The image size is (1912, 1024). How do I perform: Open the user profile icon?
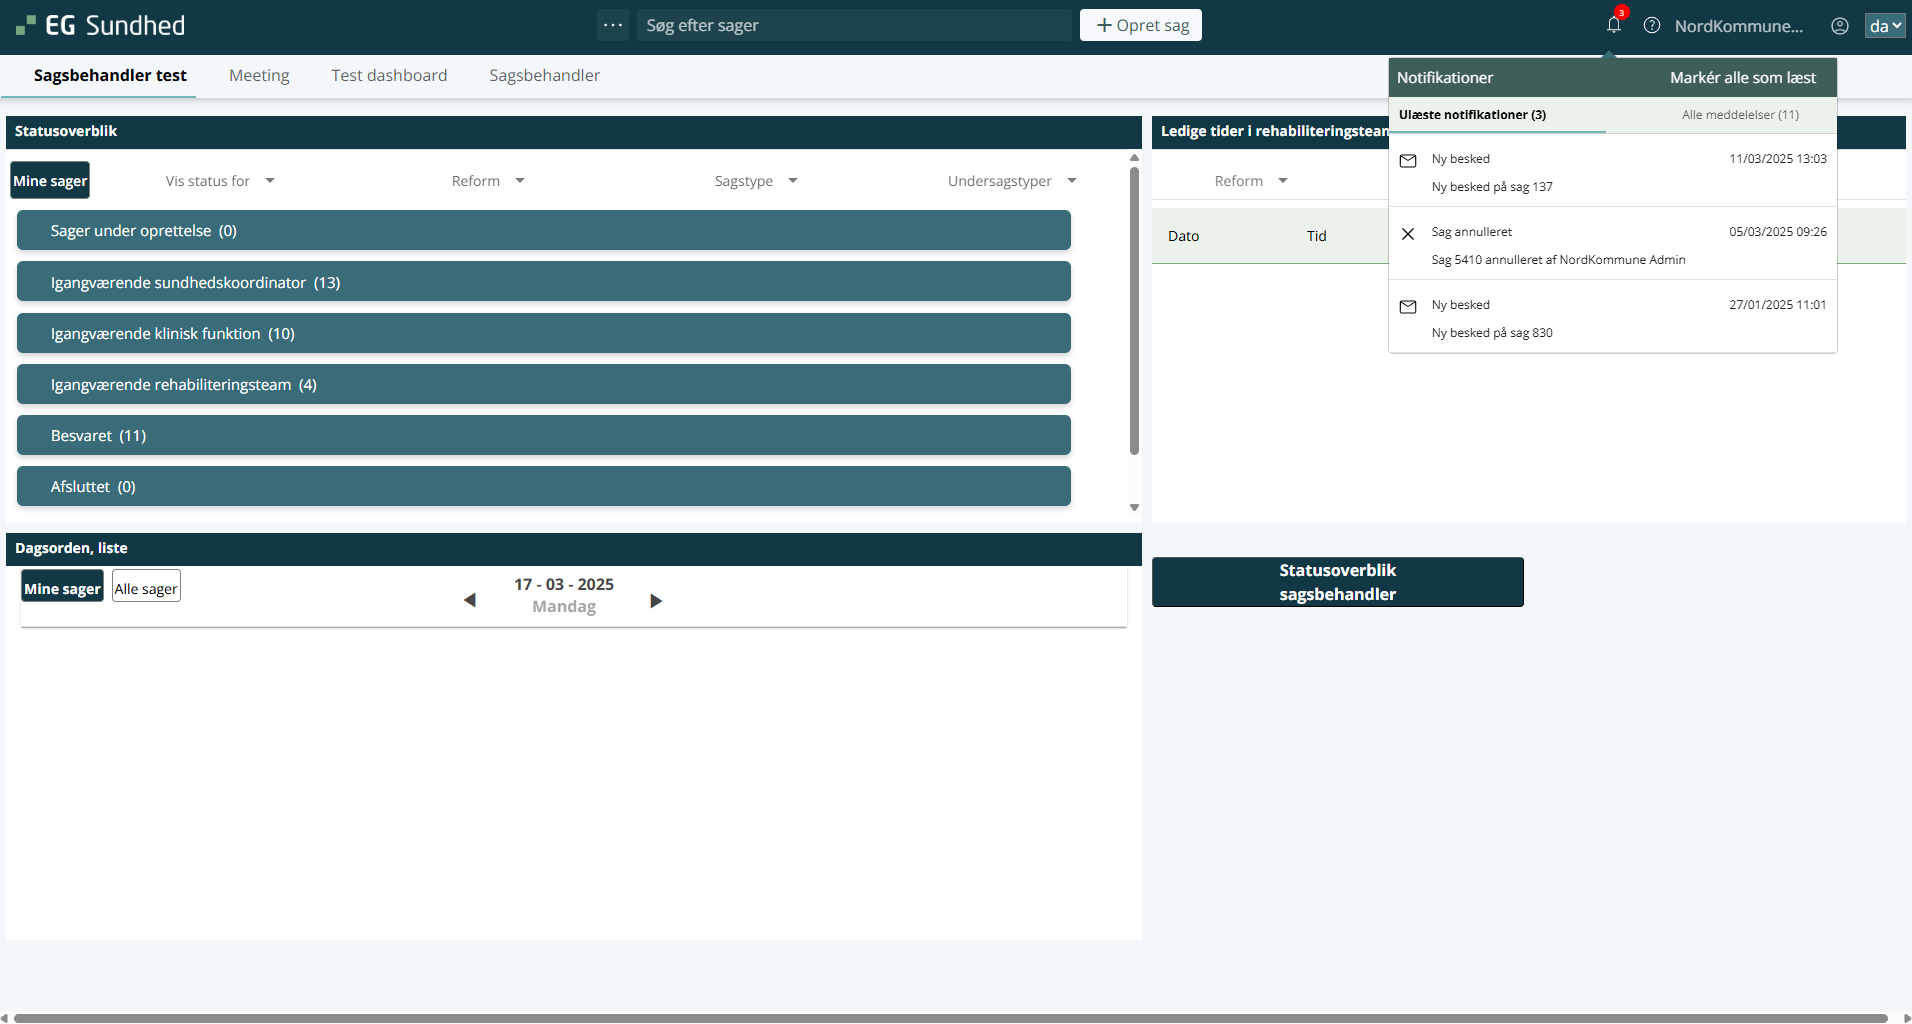[x=1839, y=26]
